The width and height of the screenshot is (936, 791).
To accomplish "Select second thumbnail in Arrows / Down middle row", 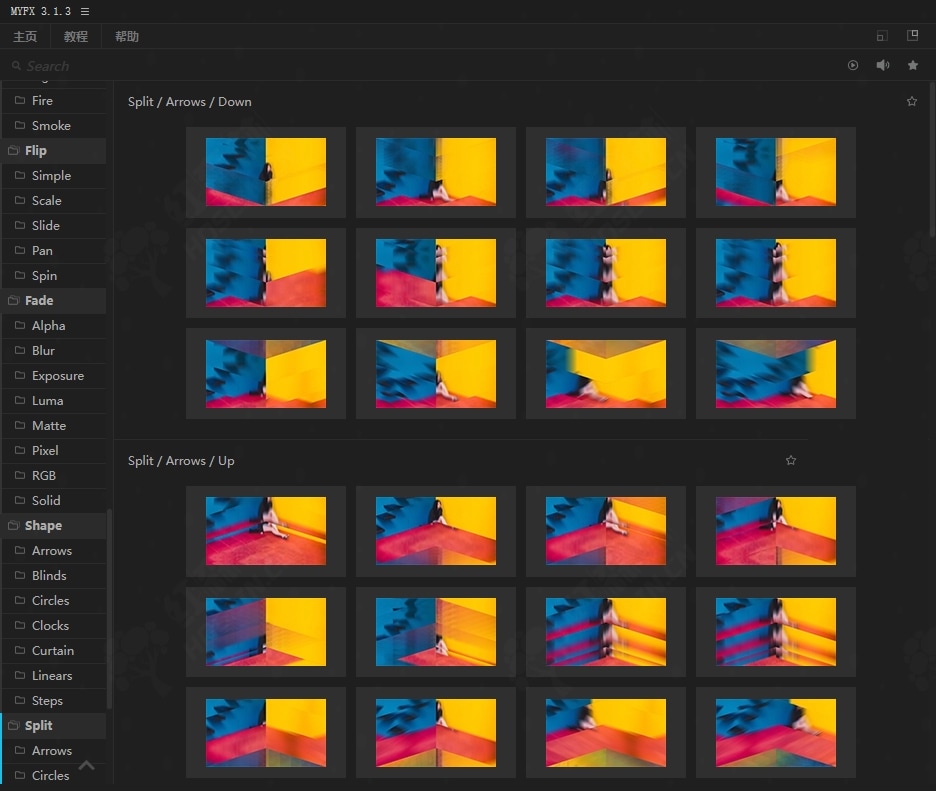I will [x=436, y=273].
